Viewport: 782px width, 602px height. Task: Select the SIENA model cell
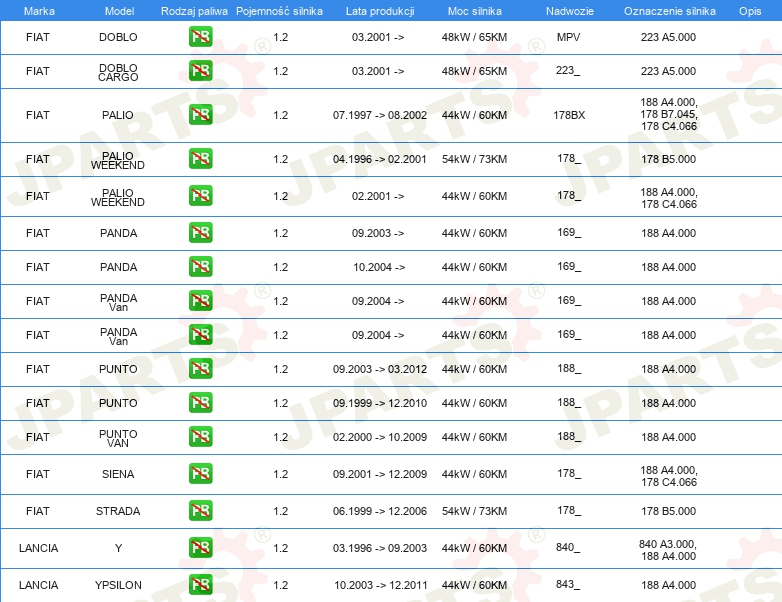118,474
